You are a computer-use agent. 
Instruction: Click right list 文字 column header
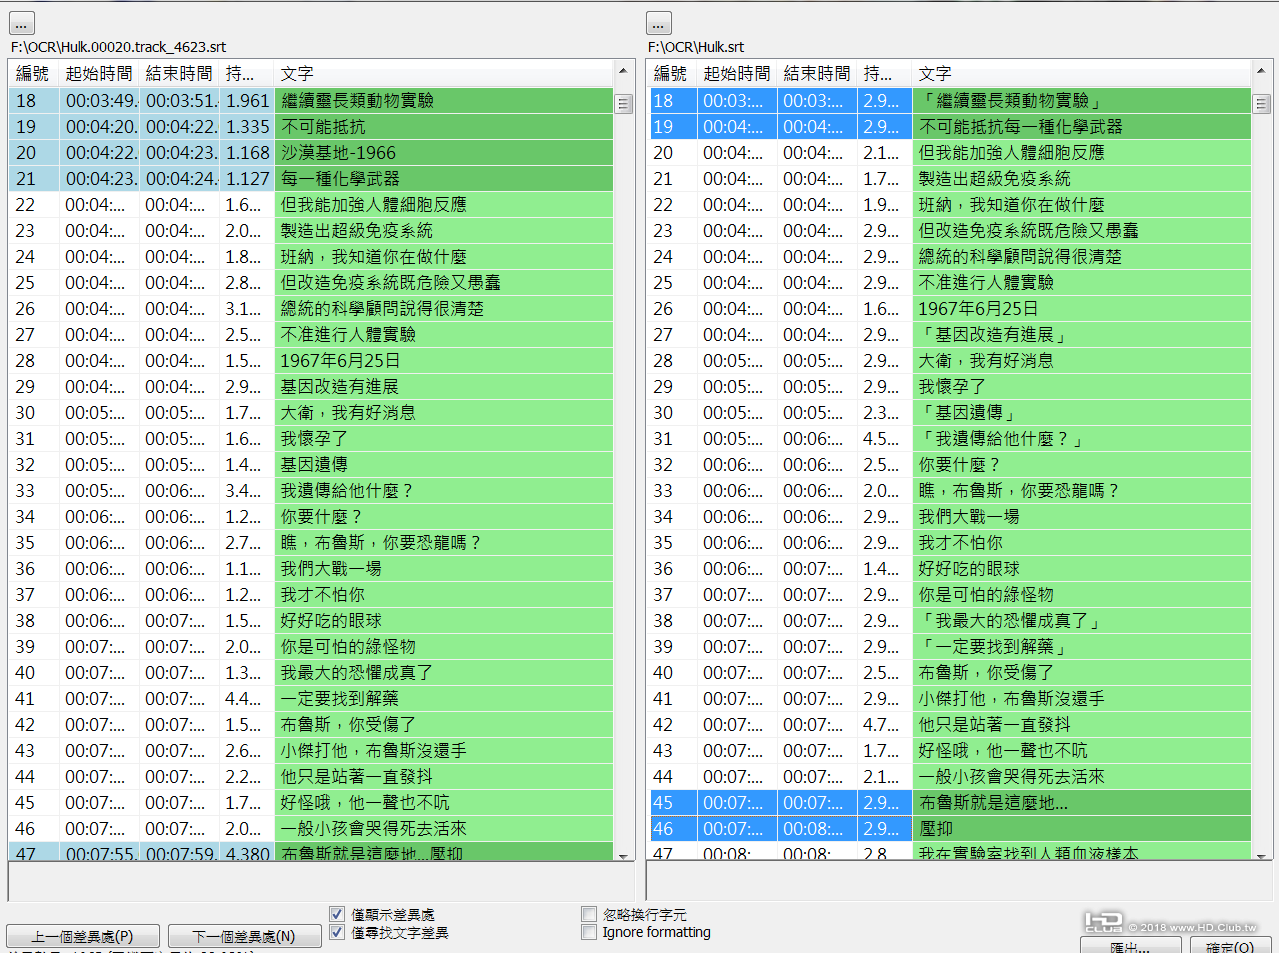(x=1081, y=73)
